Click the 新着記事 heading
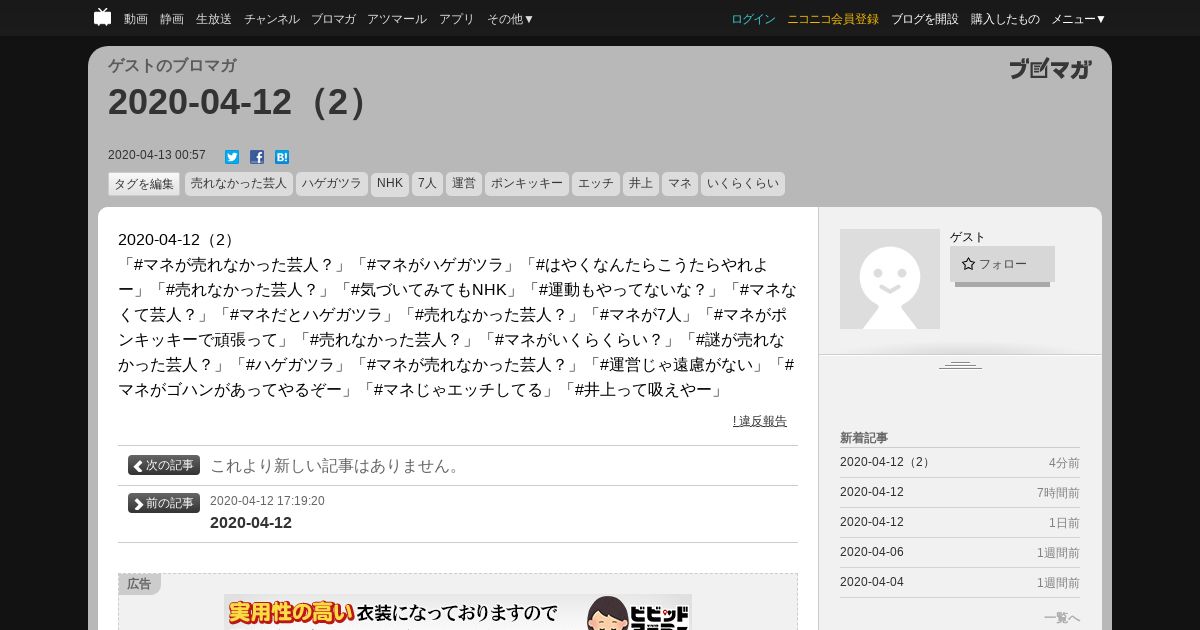This screenshot has height=630, width=1200. (x=864, y=438)
